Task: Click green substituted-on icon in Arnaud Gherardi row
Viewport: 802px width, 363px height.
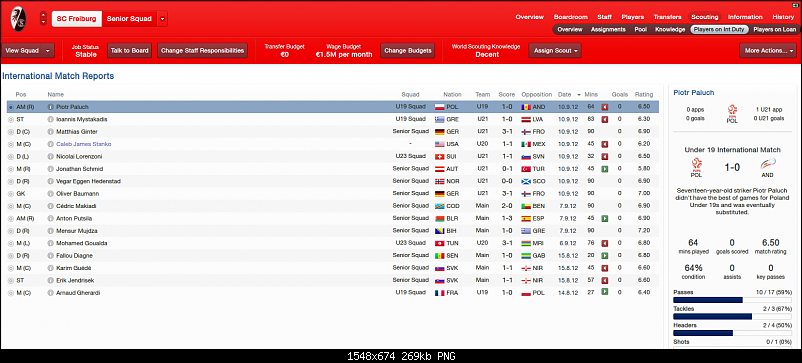Action: [x=604, y=292]
